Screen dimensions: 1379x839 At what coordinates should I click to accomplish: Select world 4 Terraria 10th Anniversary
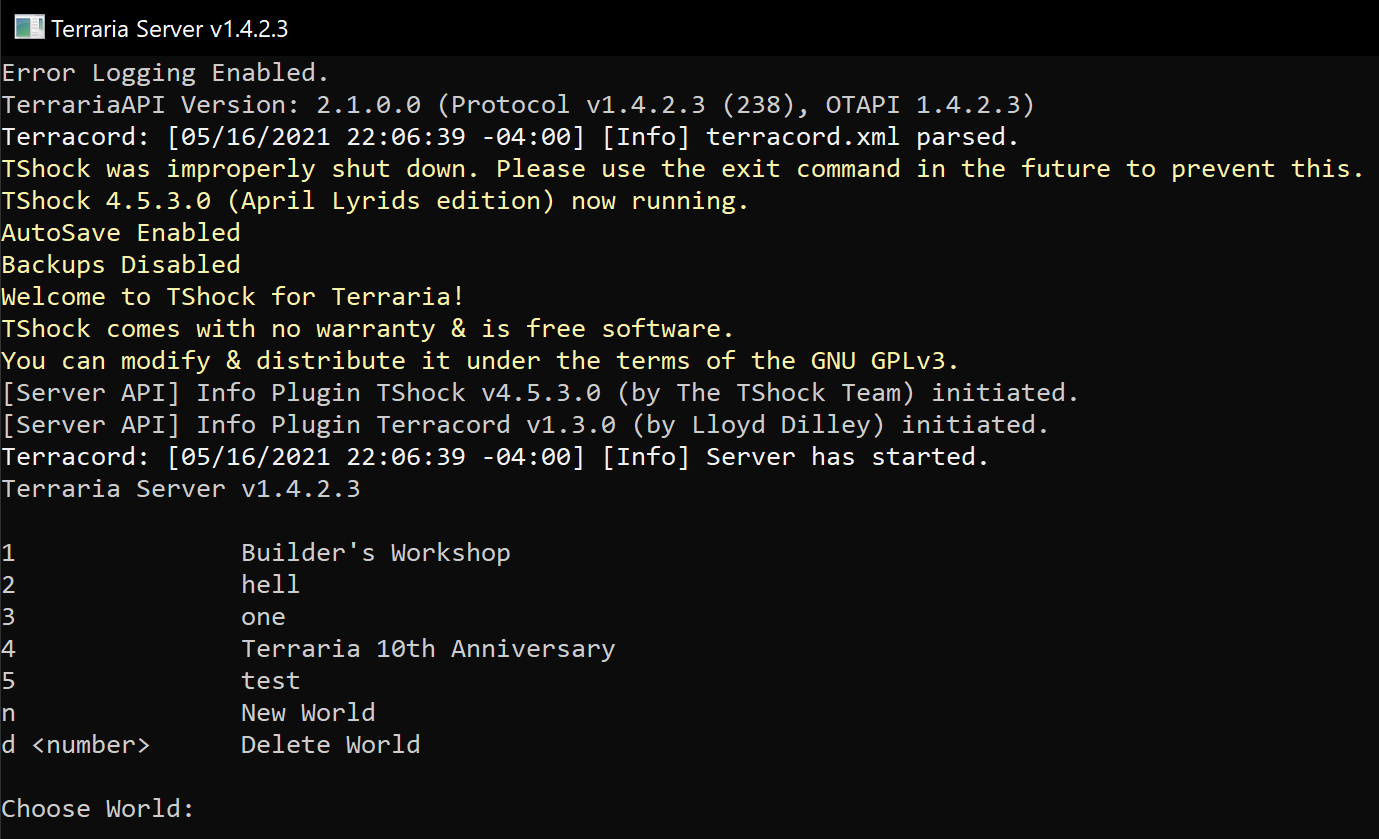click(428, 648)
